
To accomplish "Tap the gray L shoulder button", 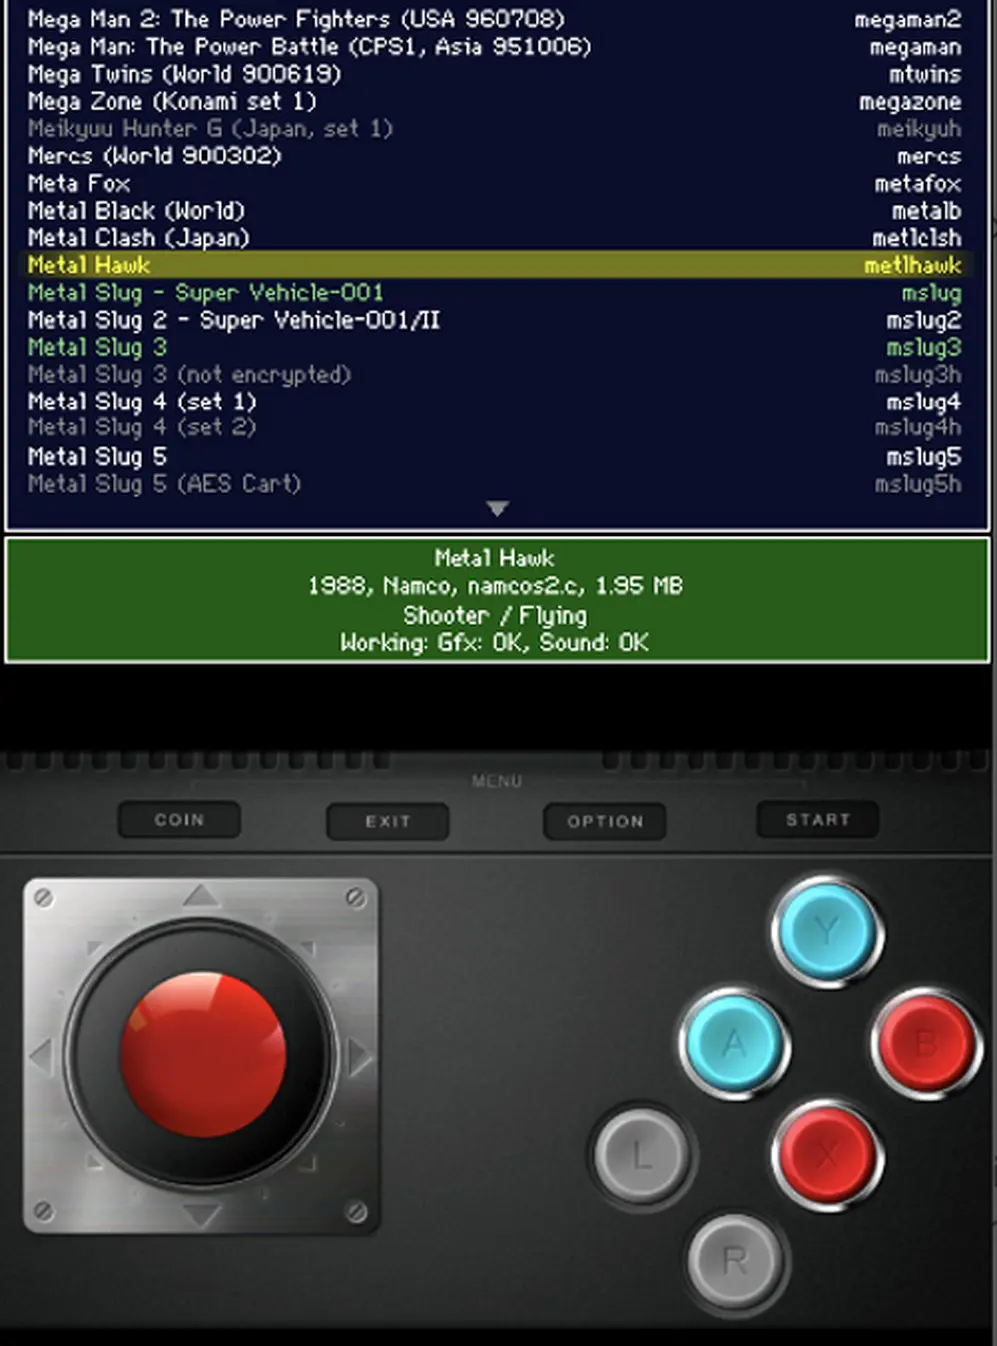I will 641,1157.
